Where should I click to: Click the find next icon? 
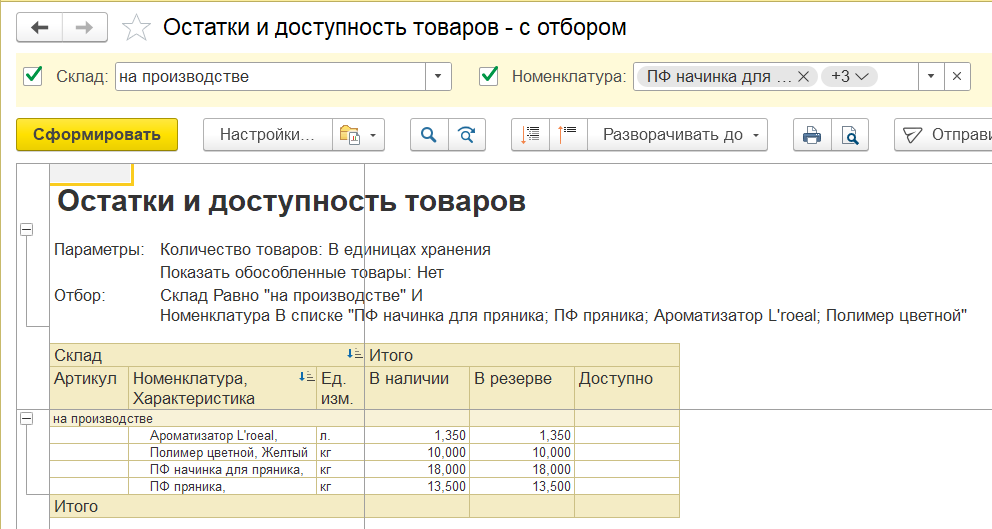(466, 135)
